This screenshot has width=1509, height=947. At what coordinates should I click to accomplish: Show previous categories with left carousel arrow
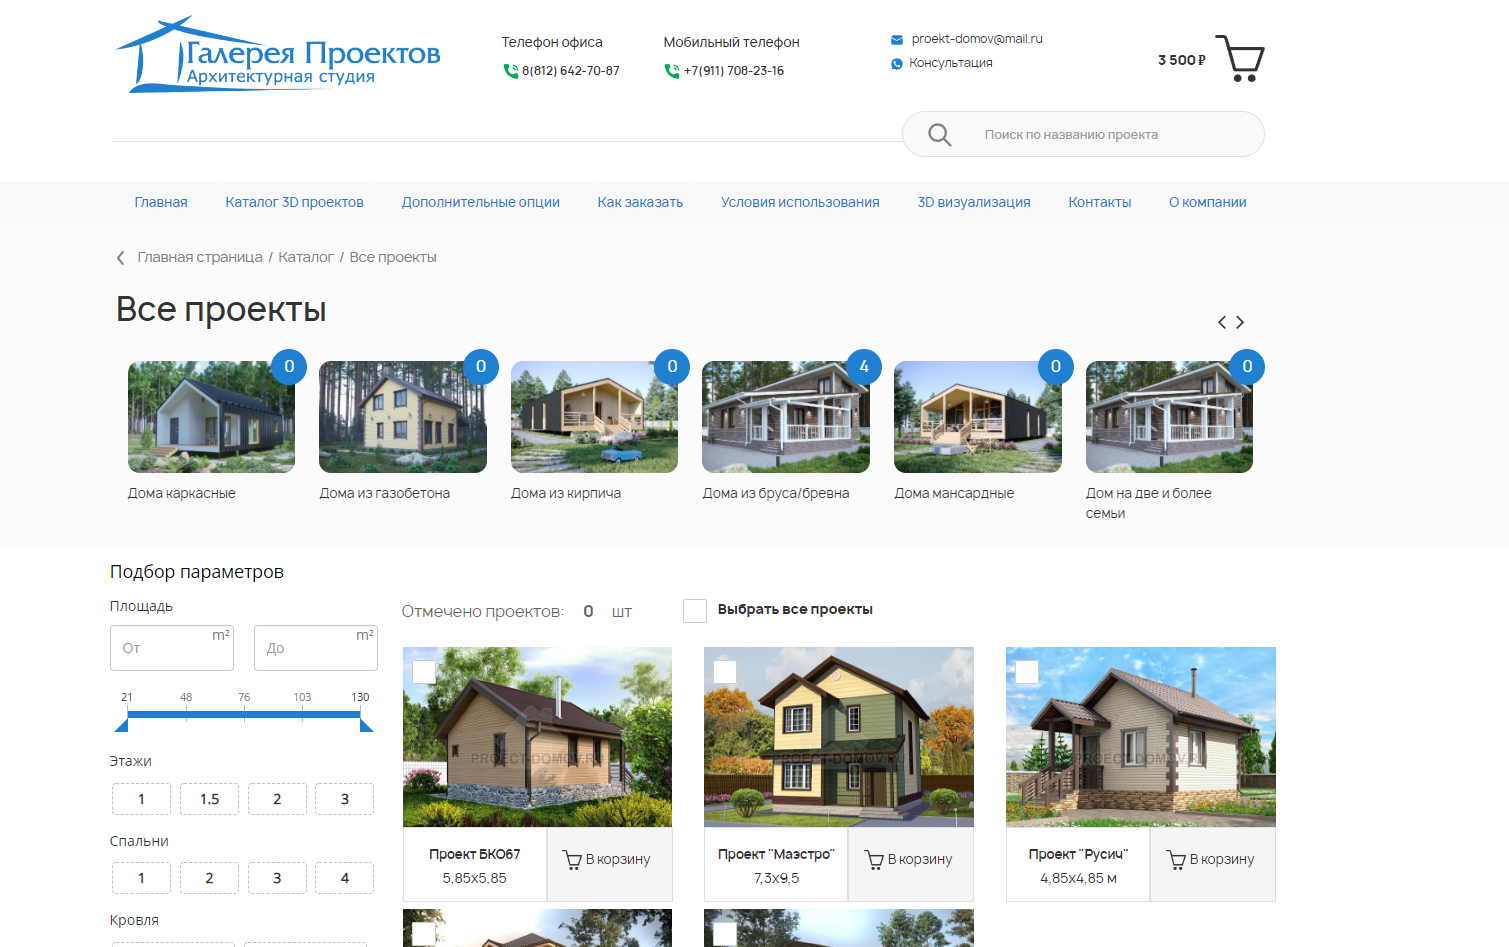click(x=1222, y=322)
